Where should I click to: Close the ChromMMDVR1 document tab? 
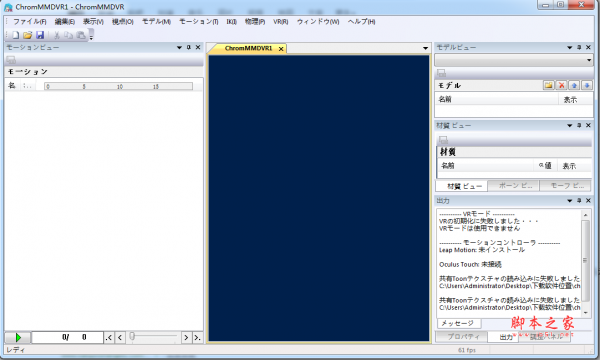click(281, 49)
